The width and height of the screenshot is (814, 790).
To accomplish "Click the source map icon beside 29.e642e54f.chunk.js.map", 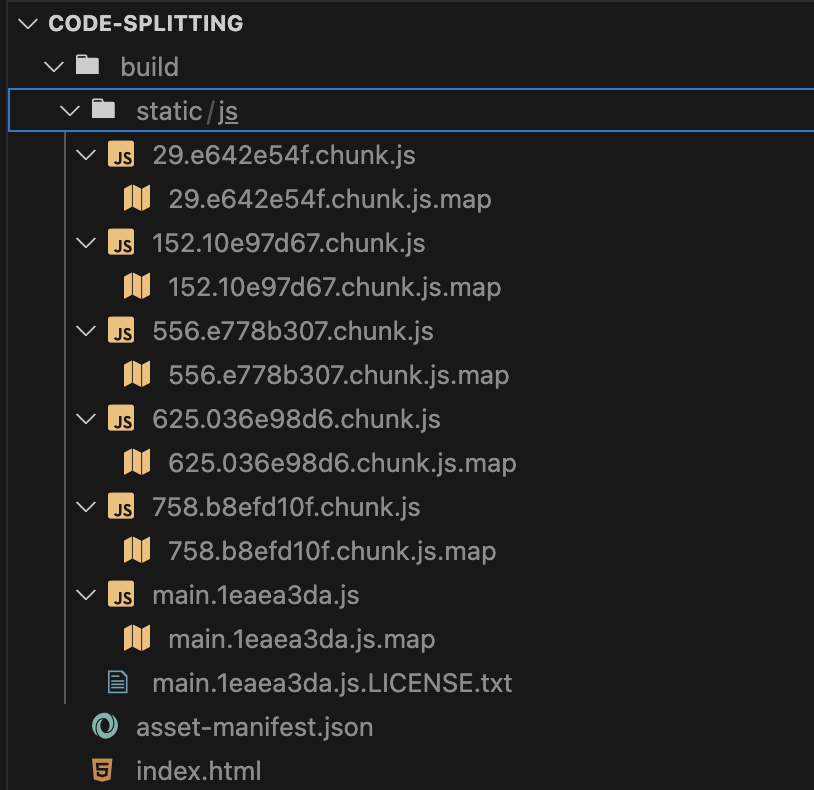I will (x=137, y=198).
